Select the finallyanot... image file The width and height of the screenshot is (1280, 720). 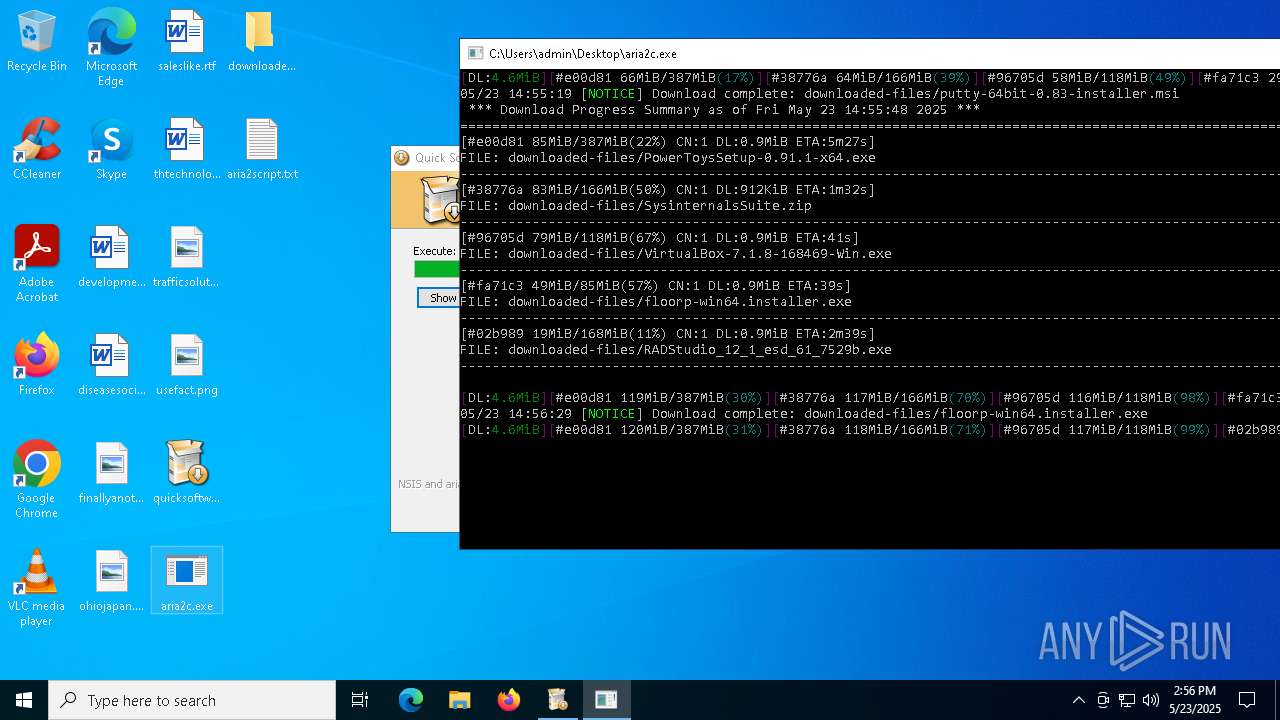111,474
